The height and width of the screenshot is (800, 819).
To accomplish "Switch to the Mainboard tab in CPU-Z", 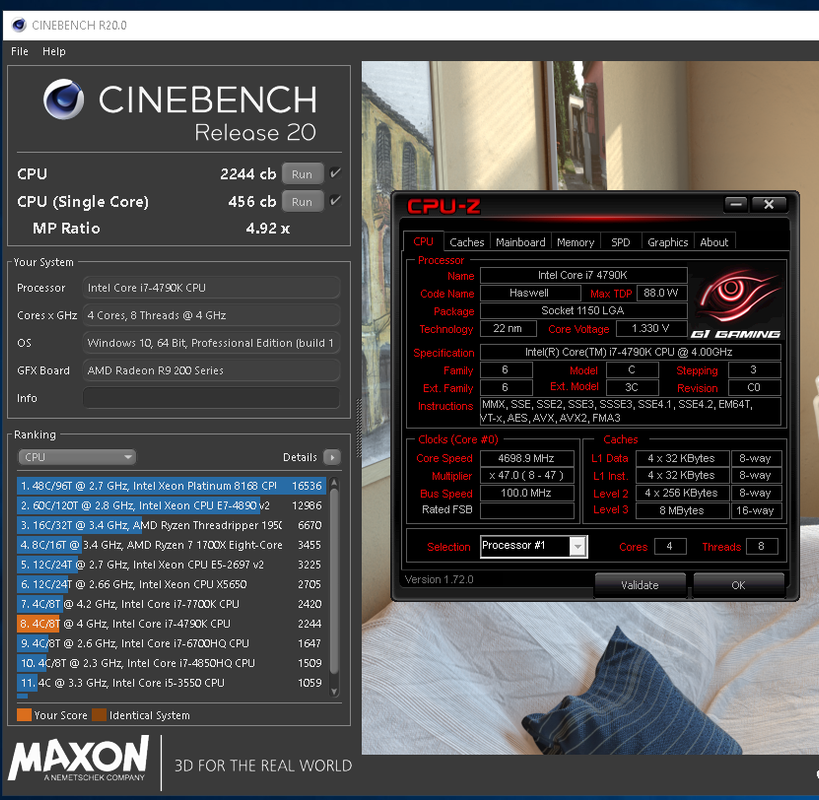I will [520, 242].
